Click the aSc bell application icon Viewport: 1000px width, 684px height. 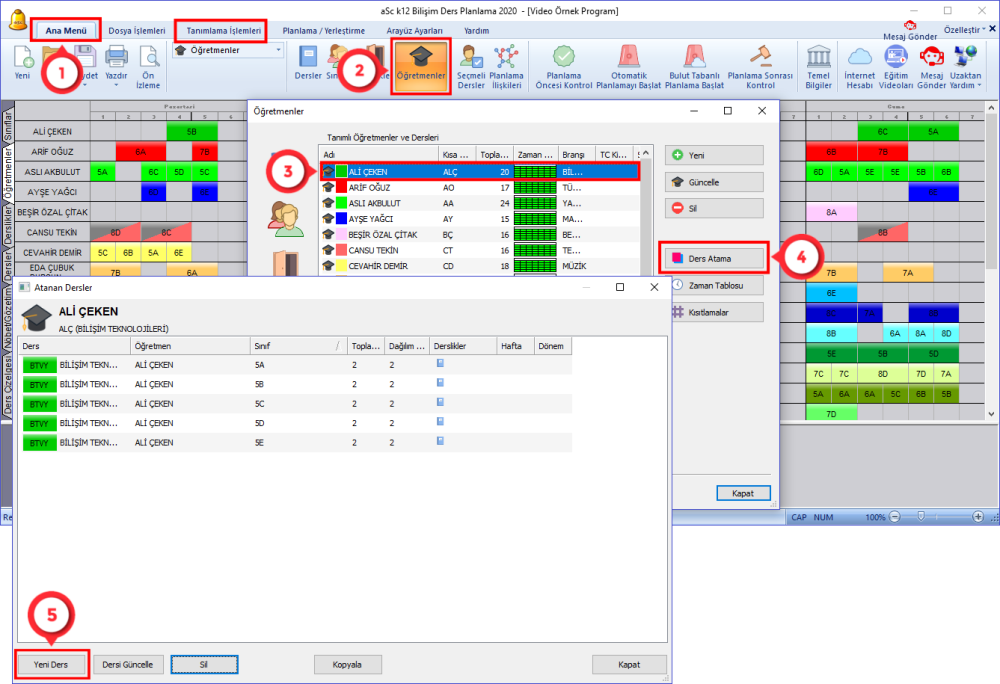point(18,20)
